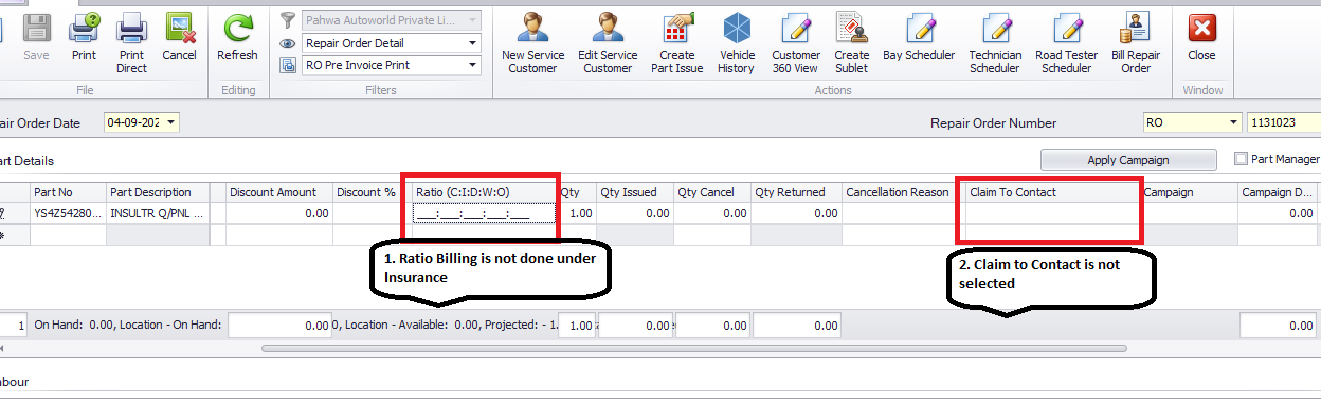Open Road Tester Scheduler
This screenshot has height=399, width=1321.
[x=1066, y=43]
